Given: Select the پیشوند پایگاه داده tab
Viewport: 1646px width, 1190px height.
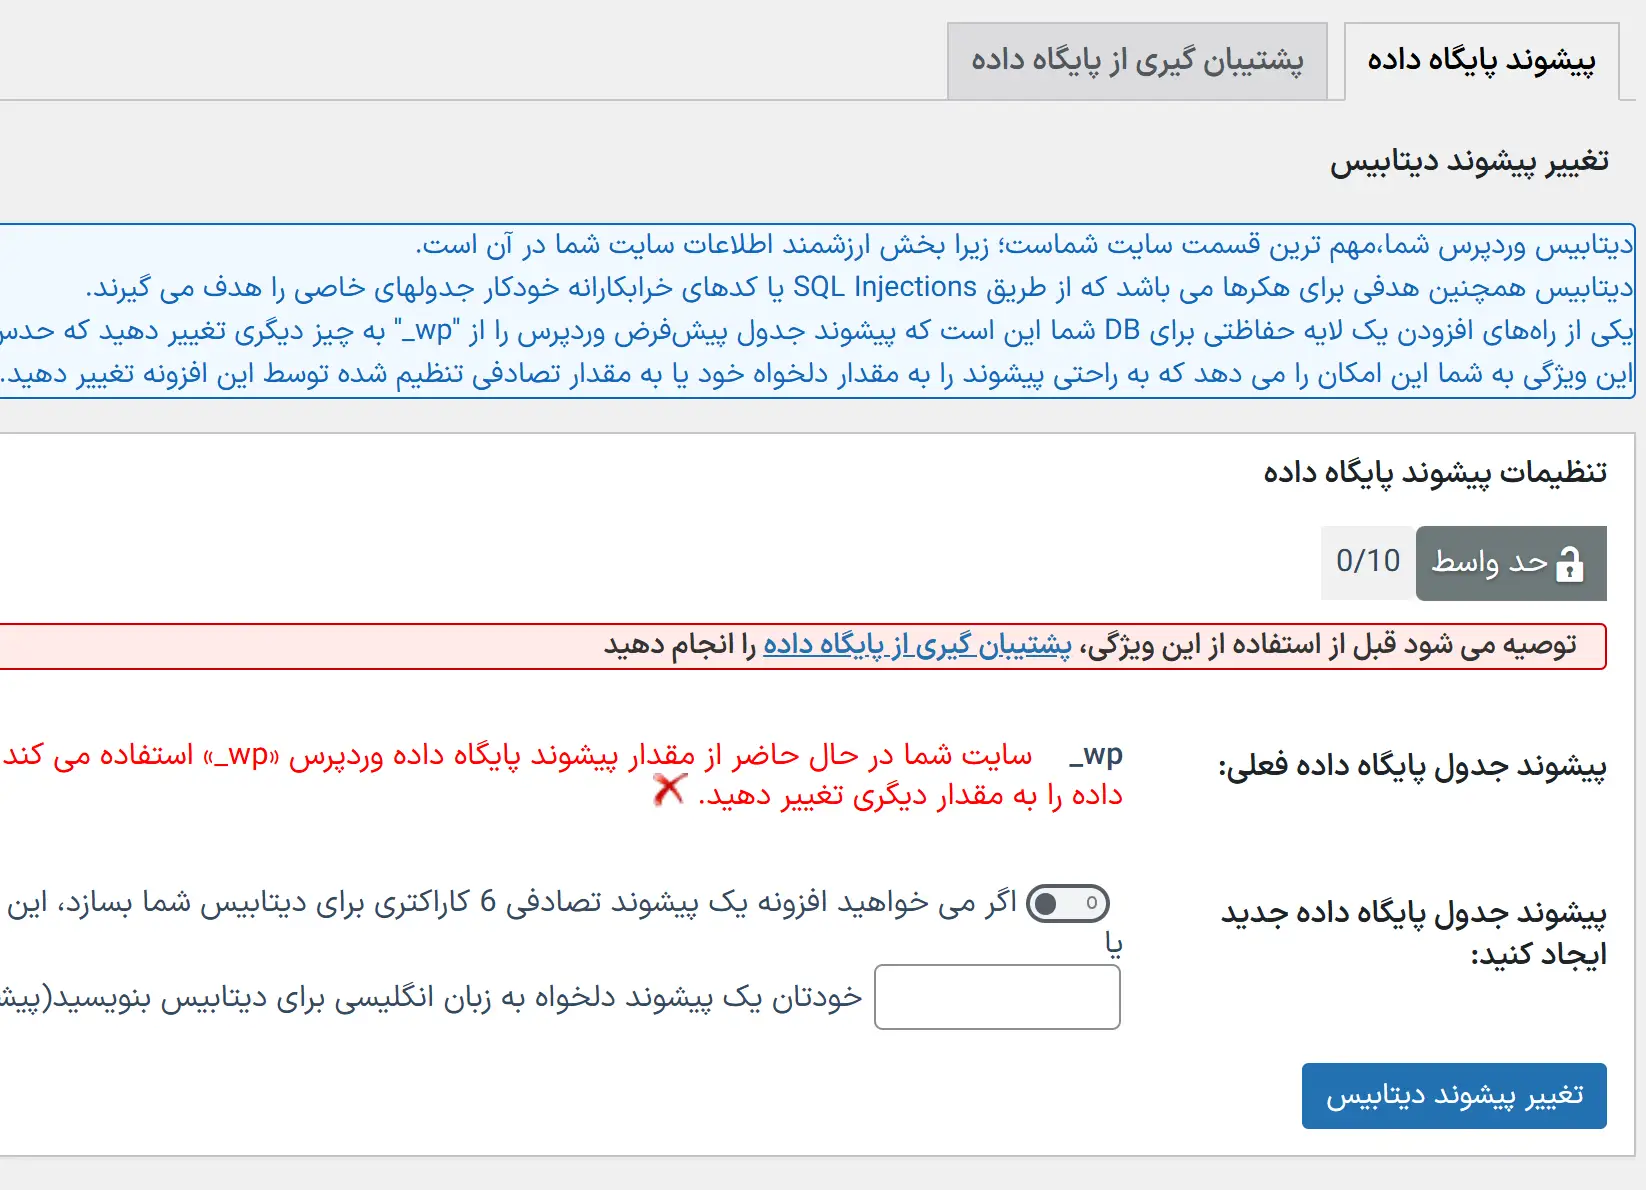Looking at the screenshot, I should [x=1481, y=61].
